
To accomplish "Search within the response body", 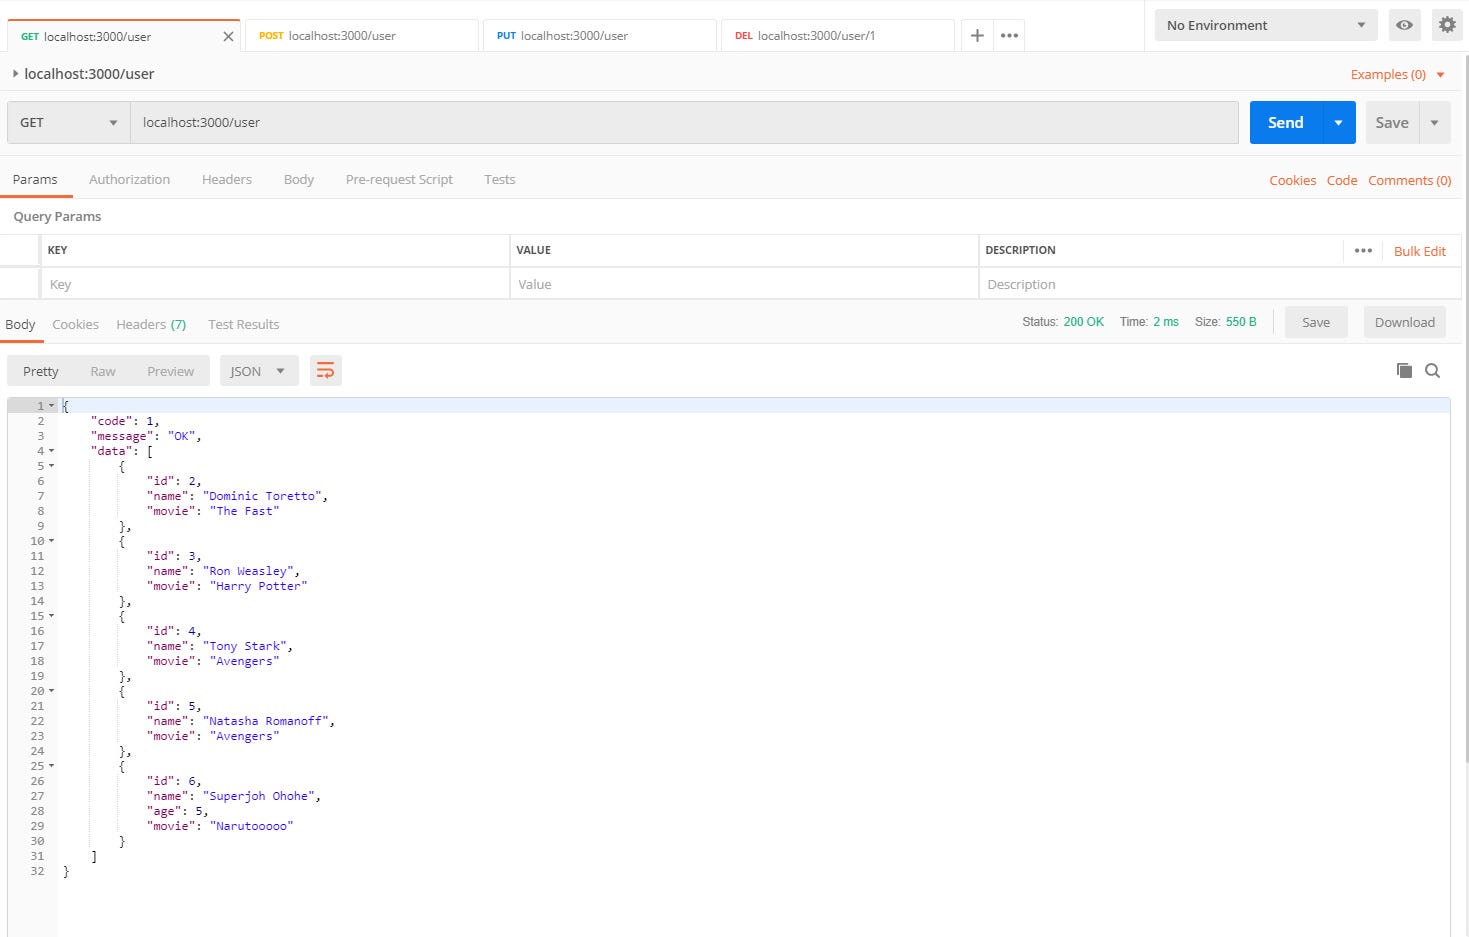I will tap(1432, 370).
